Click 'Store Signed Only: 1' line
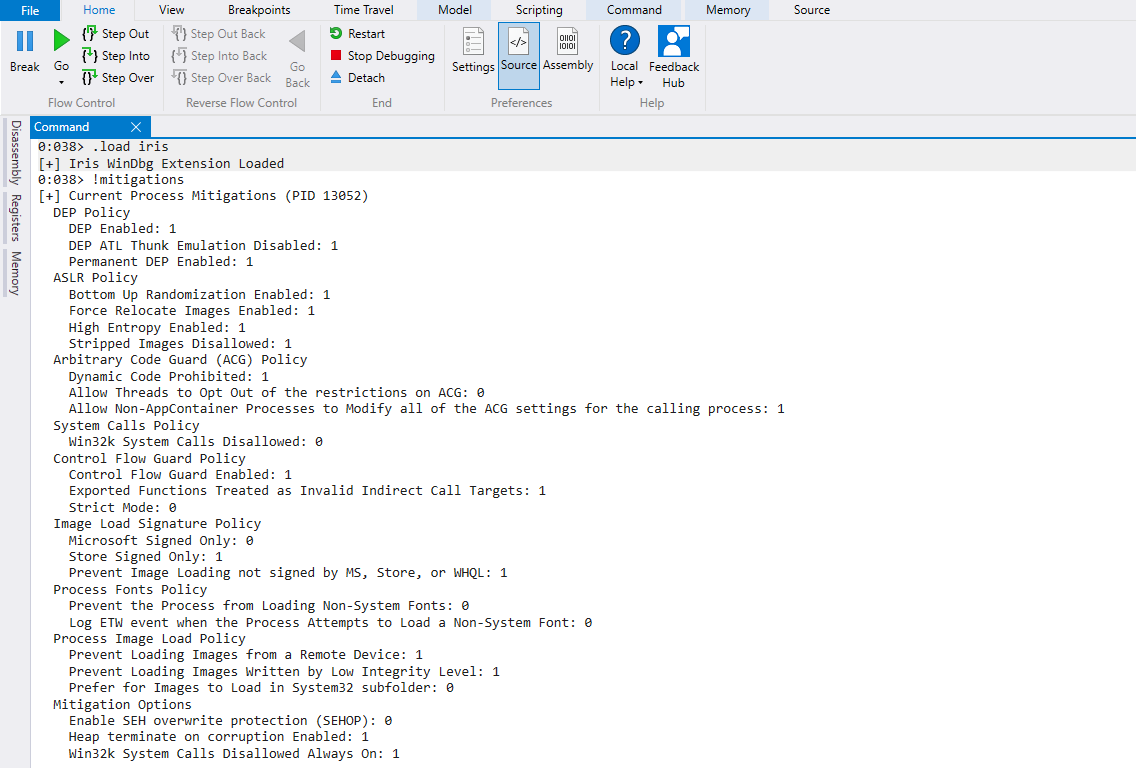The width and height of the screenshot is (1136, 768). click(x=146, y=556)
